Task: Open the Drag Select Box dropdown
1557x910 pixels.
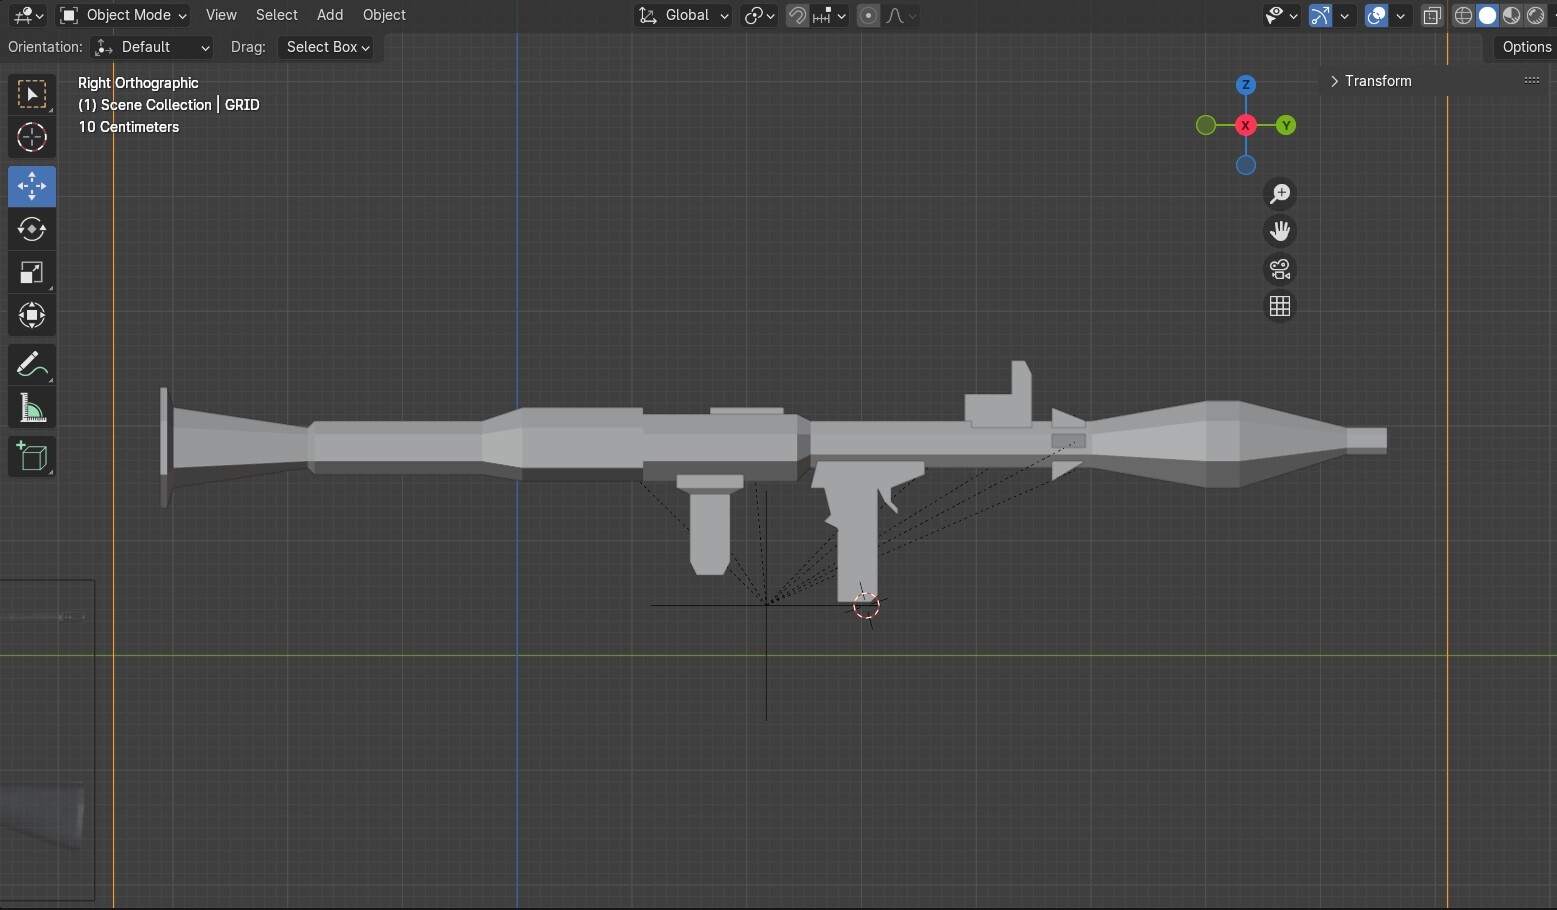Action: click(327, 47)
